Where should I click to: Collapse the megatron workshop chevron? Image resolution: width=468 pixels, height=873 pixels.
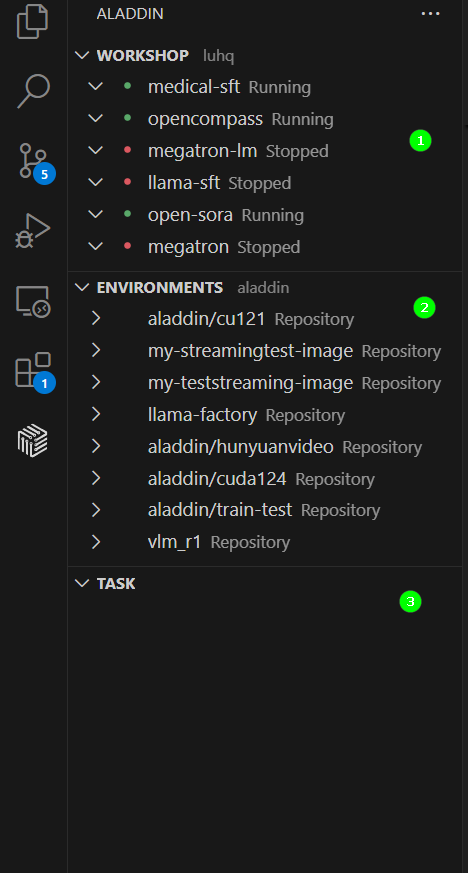[x=96, y=246]
